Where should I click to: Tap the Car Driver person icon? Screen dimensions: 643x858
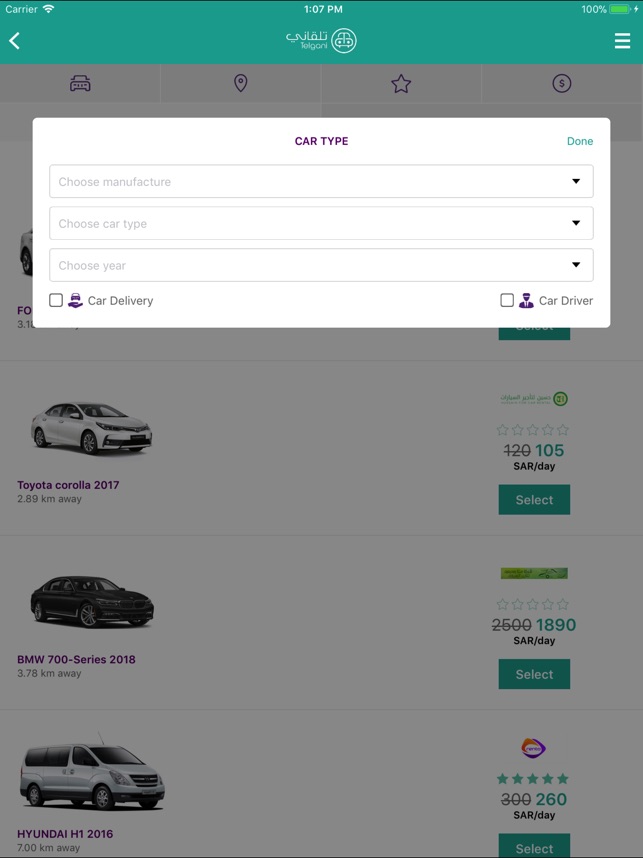pos(526,300)
